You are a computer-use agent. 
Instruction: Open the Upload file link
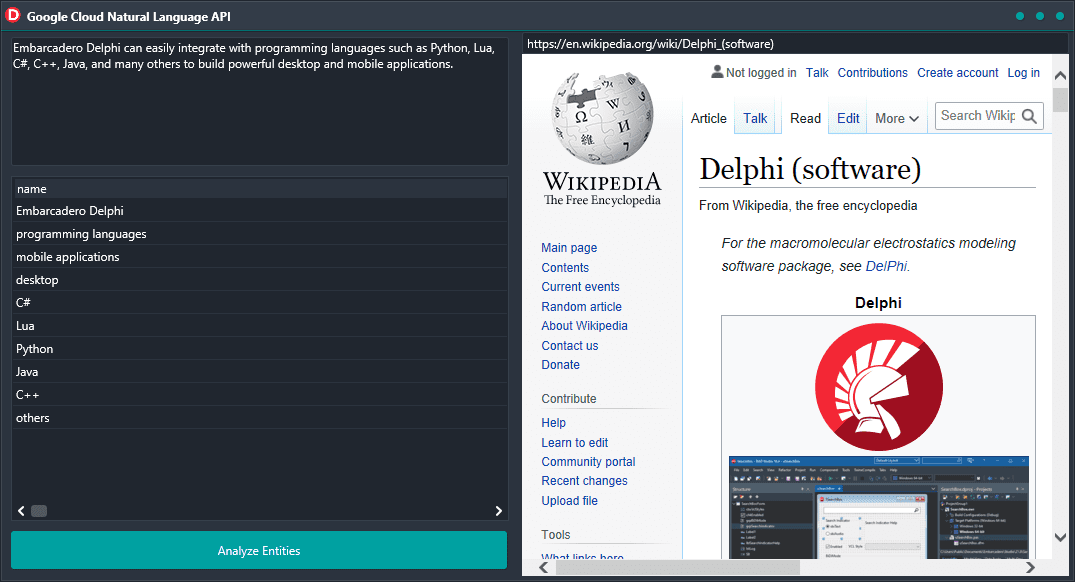(569, 500)
